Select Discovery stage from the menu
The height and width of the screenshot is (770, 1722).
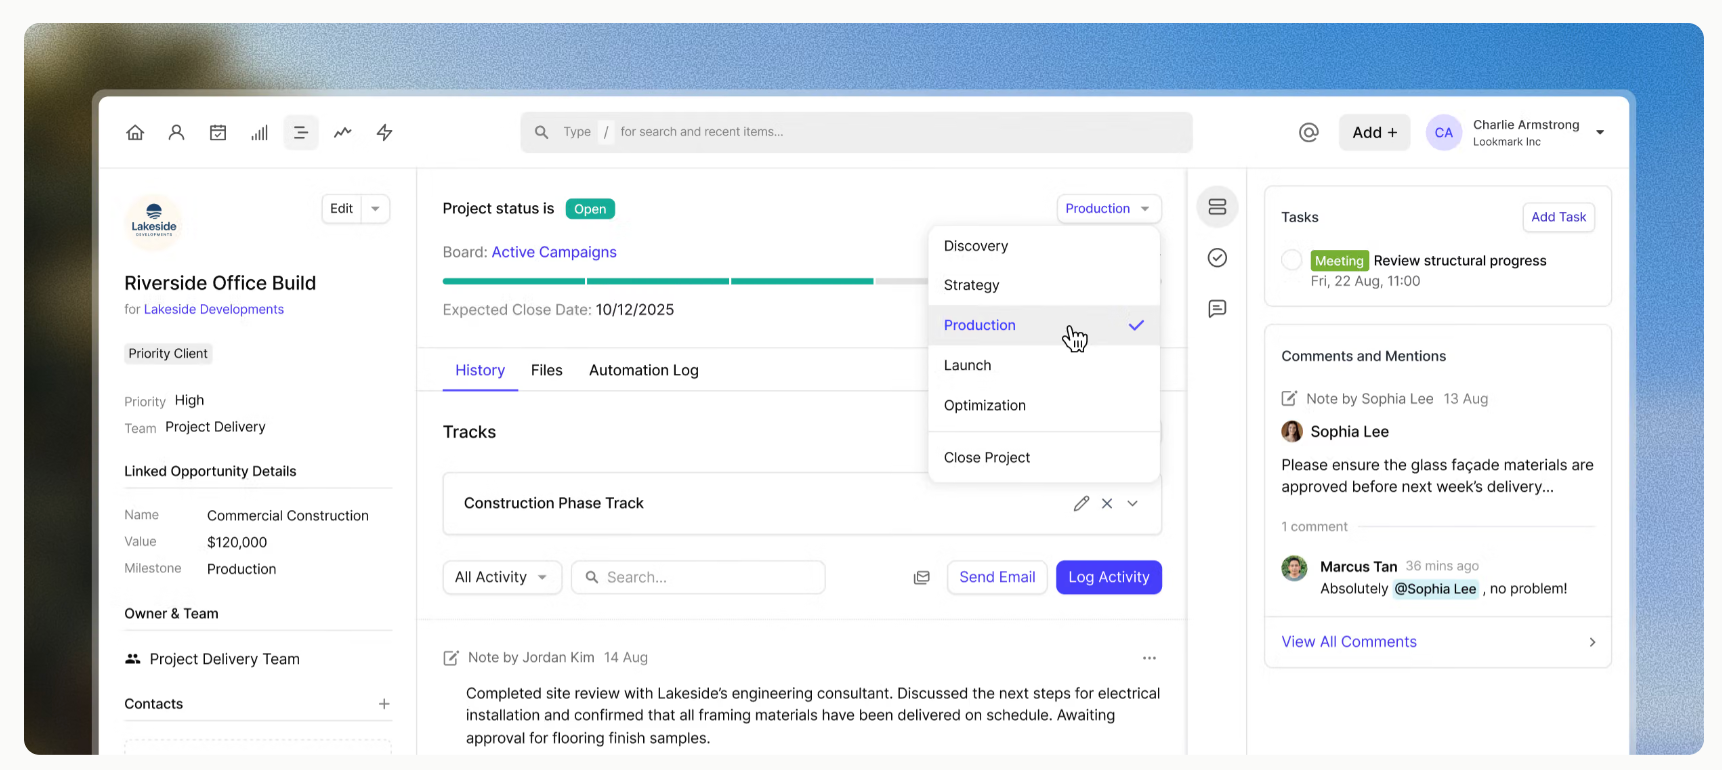[x=1044, y=246]
